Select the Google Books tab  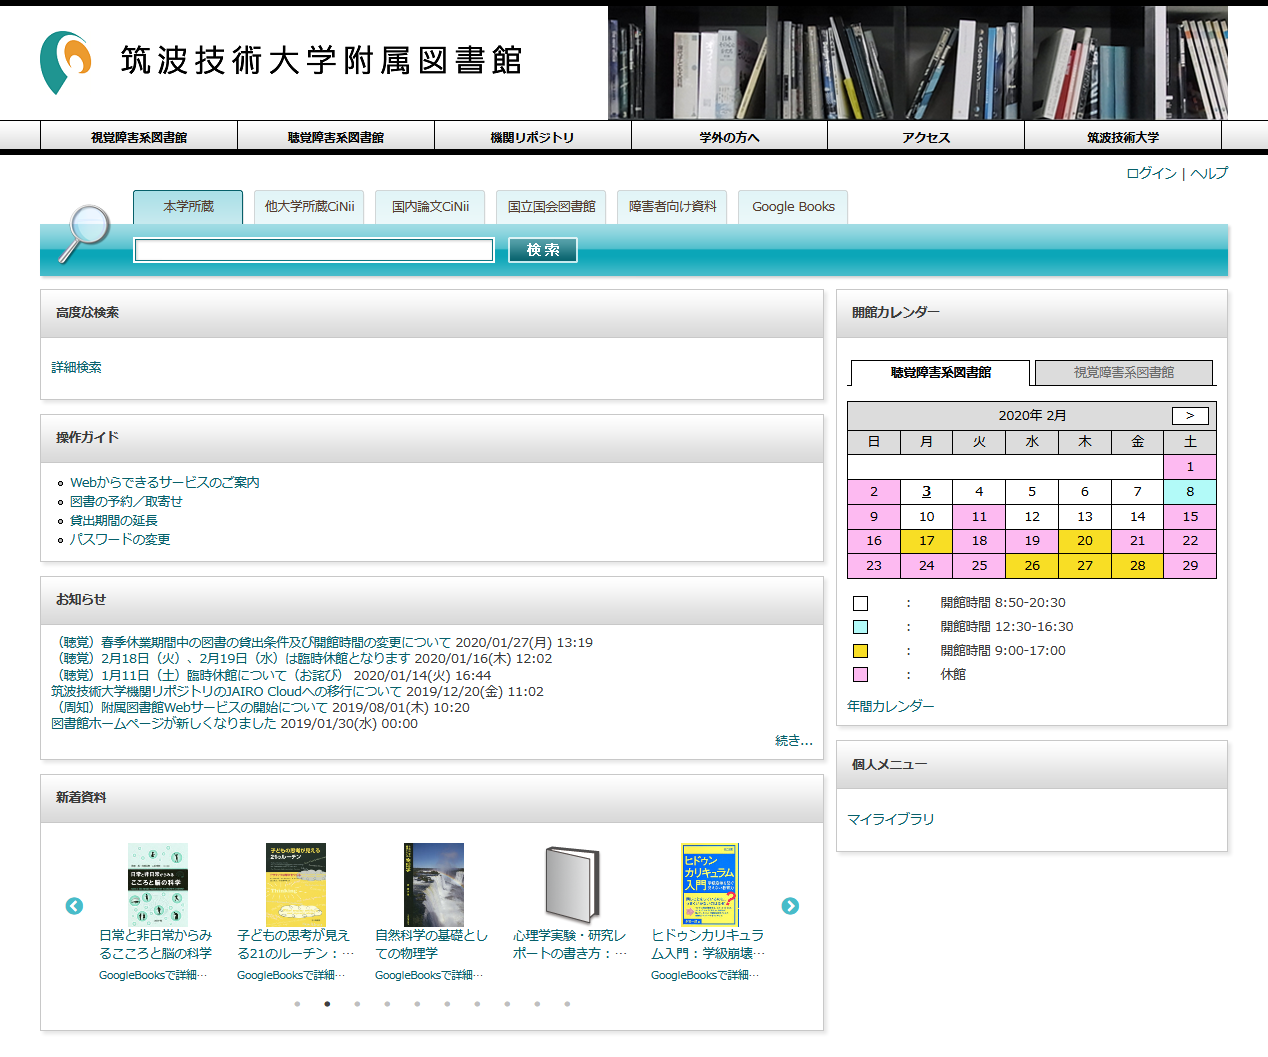click(x=793, y=207)
